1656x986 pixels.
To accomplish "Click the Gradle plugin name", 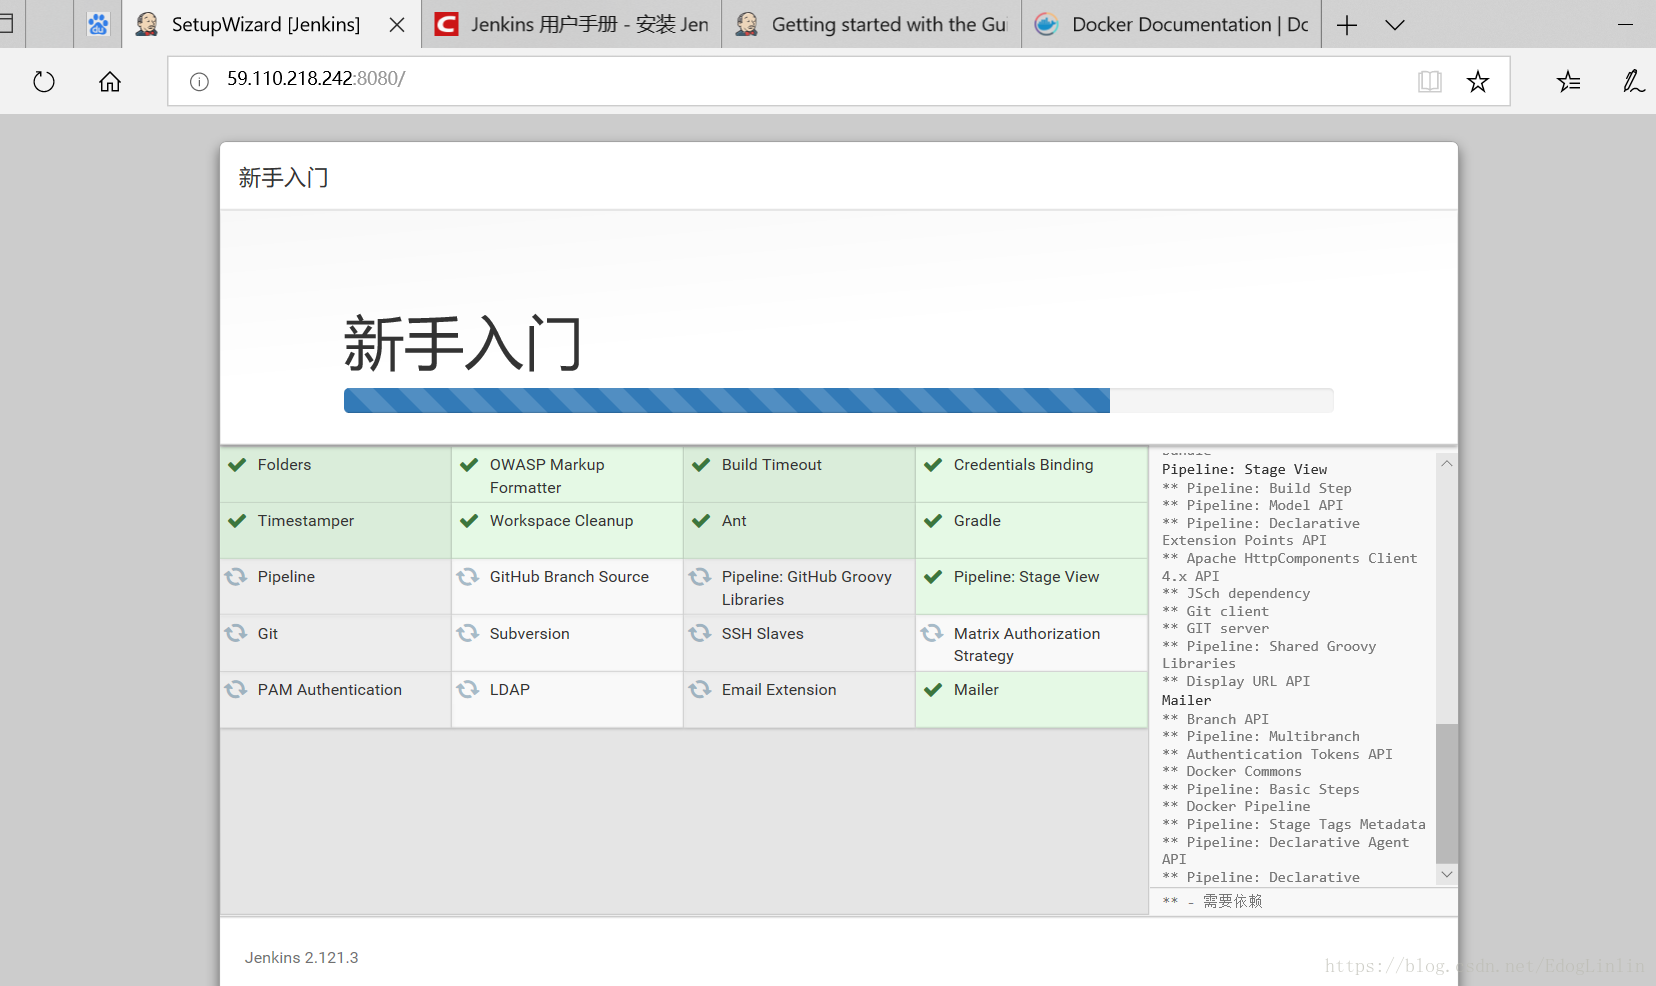I will (977, 521).
